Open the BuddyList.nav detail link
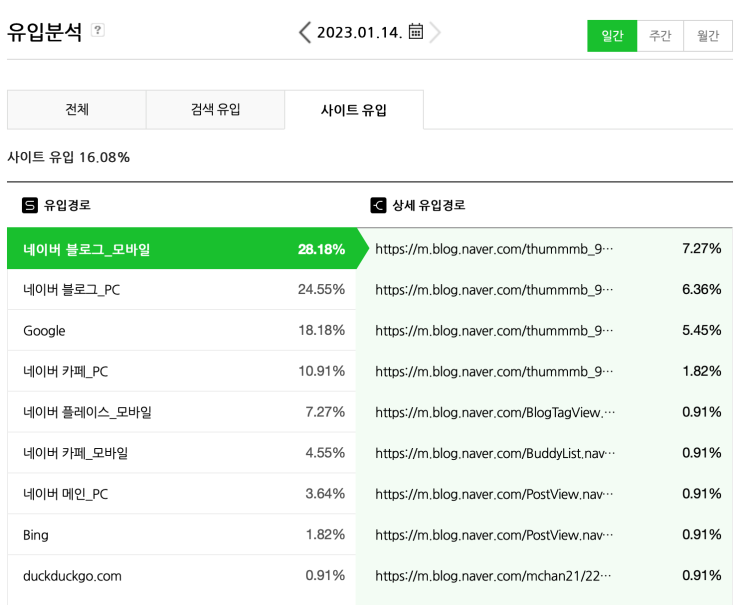 (495, 453)
